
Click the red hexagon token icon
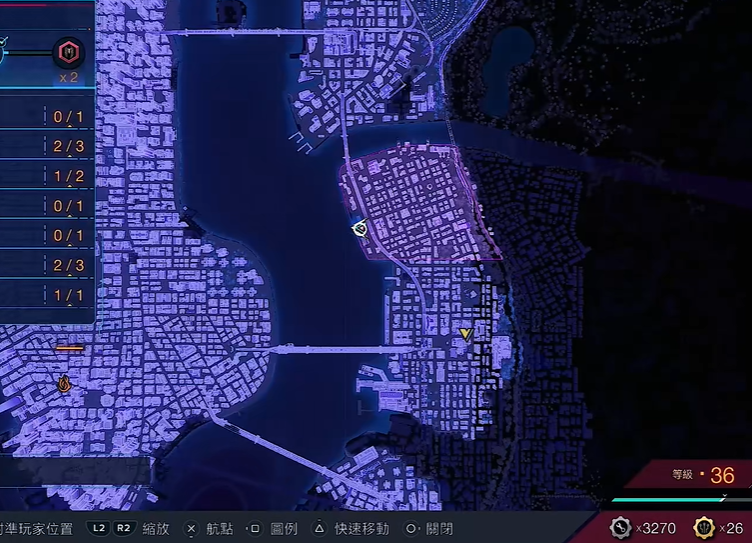click(69, 52)
